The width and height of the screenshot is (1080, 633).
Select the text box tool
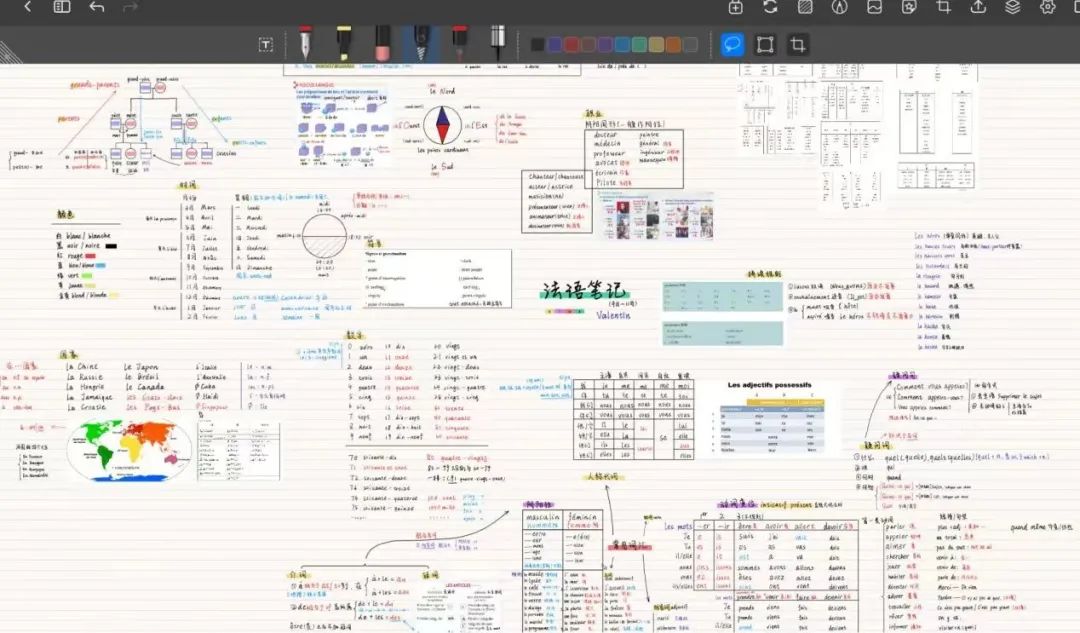265,44
